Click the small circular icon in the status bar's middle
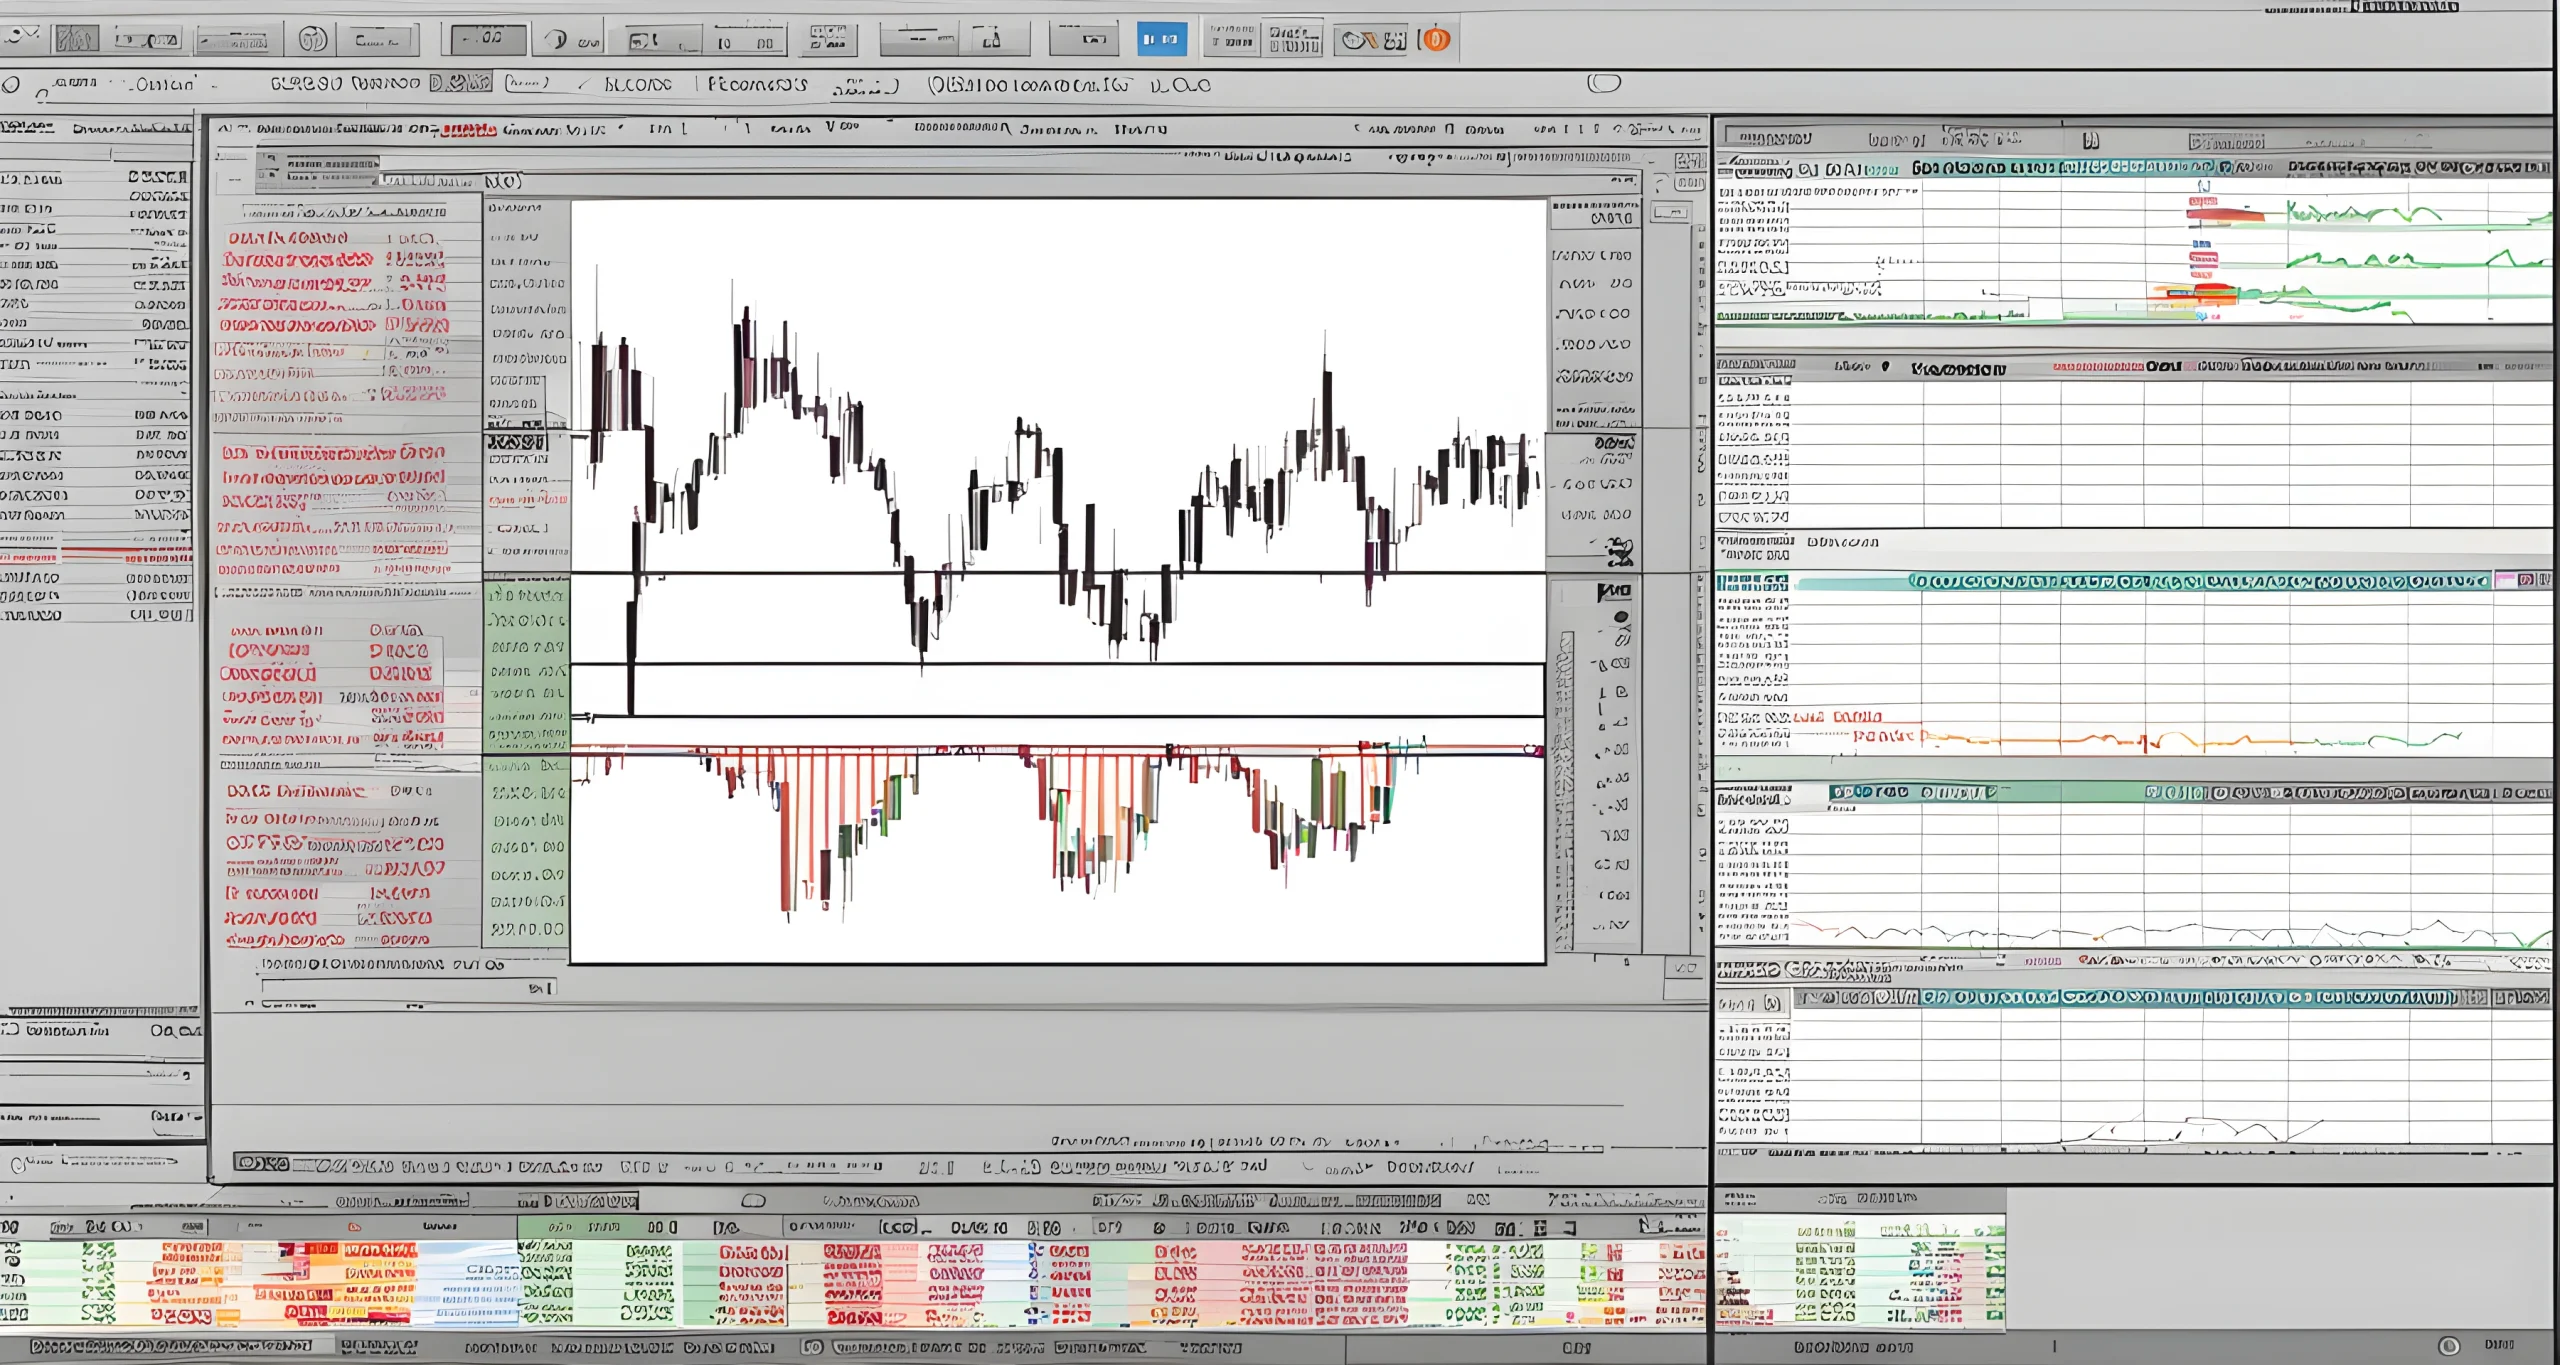Viewport: 2560px width, 1365px height. [813, 1347]
